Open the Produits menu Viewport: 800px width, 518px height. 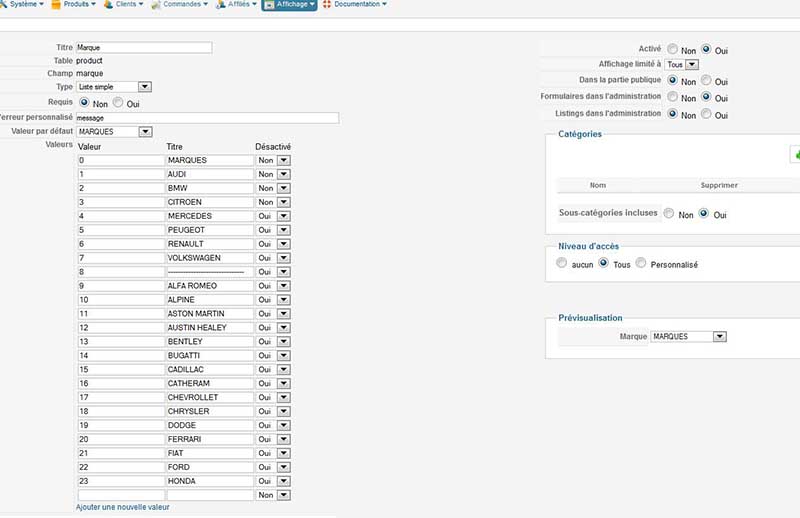[x=74, y=4]
